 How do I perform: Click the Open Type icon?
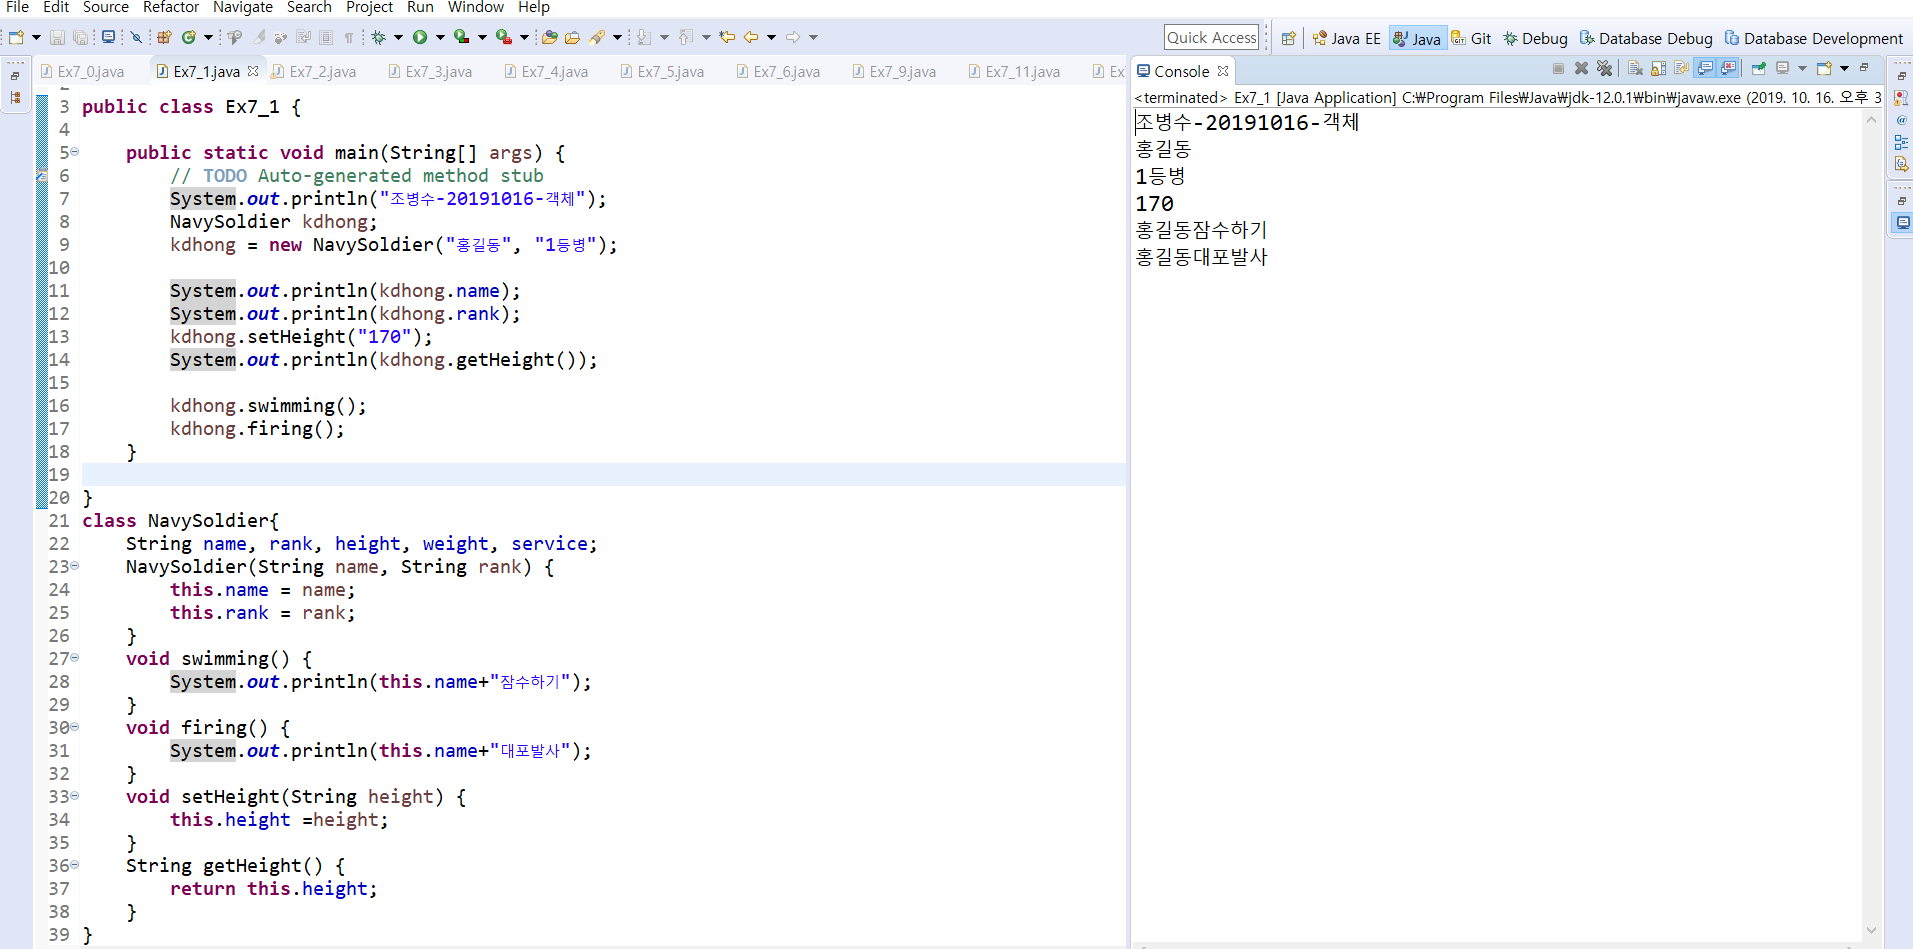tap(549, 37)
